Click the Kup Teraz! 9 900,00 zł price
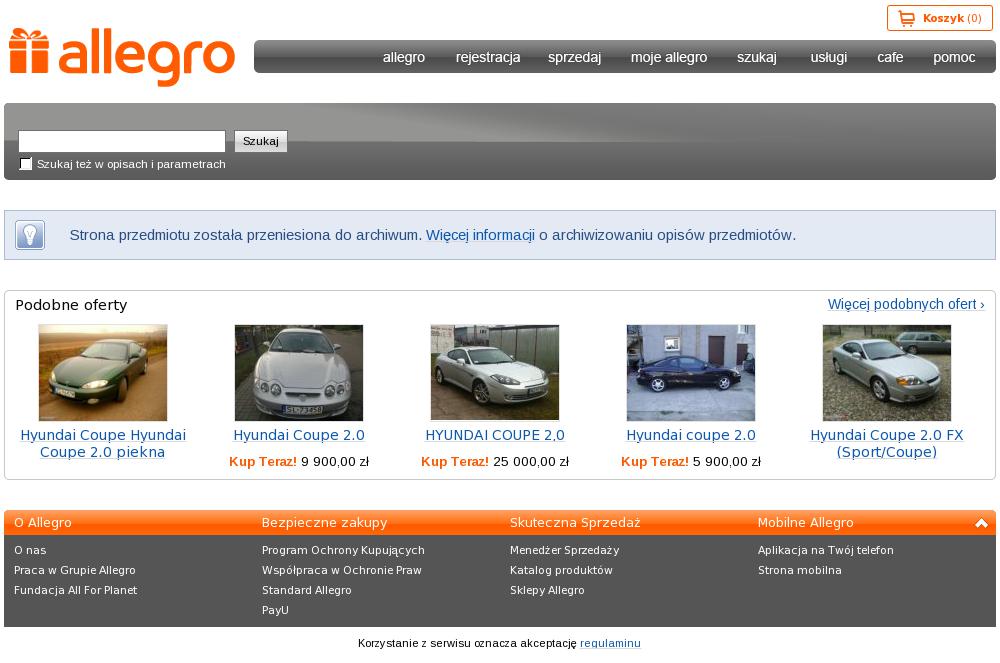 click(298, 462)
